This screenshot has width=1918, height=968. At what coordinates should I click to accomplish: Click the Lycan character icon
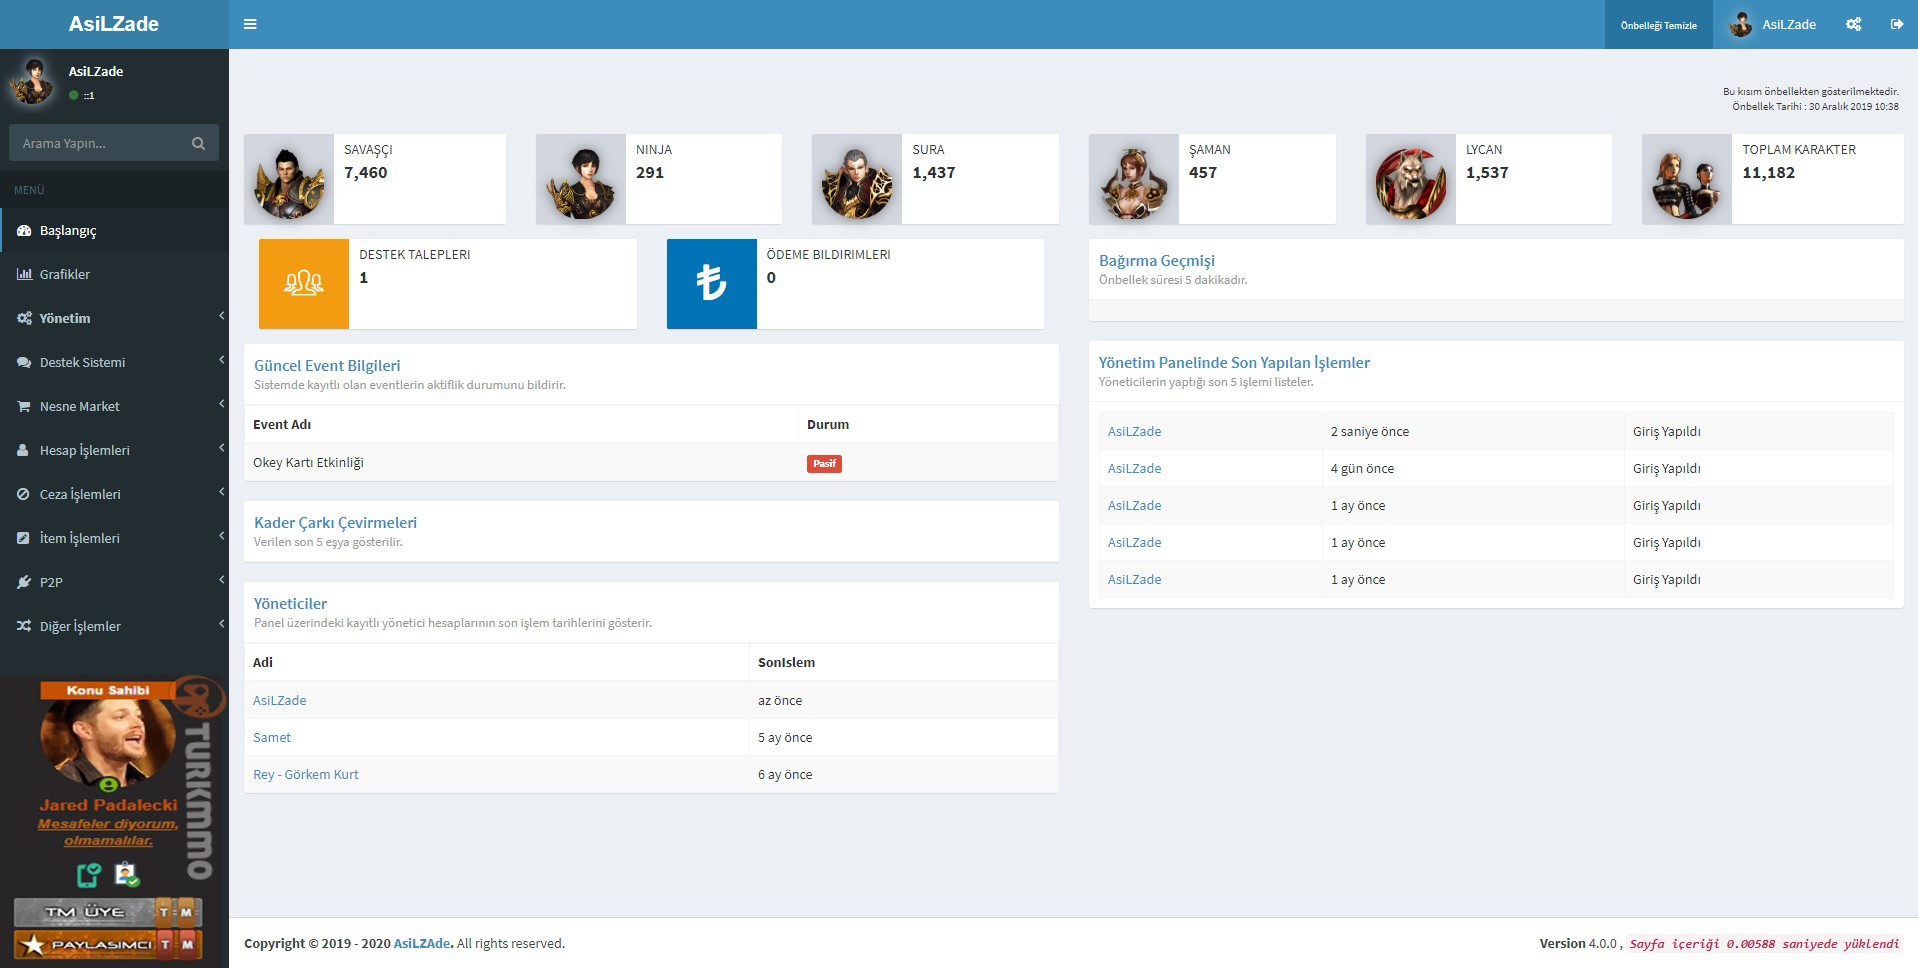click(1410, 179)
